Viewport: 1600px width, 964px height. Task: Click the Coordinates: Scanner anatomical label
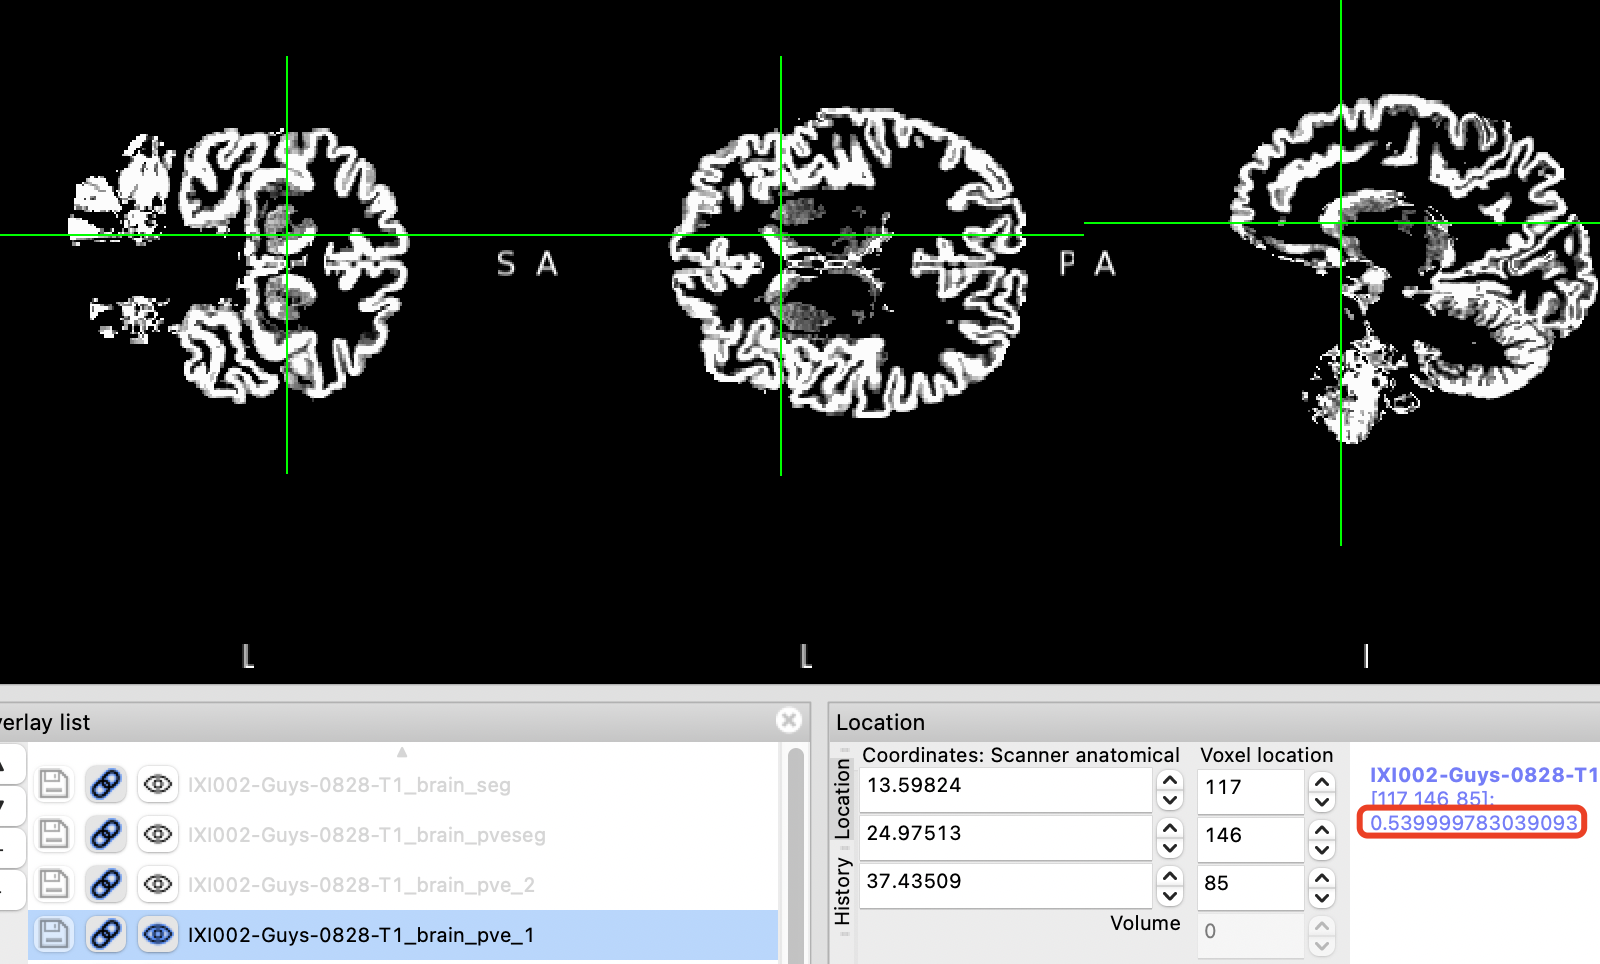pos(1021,755)
